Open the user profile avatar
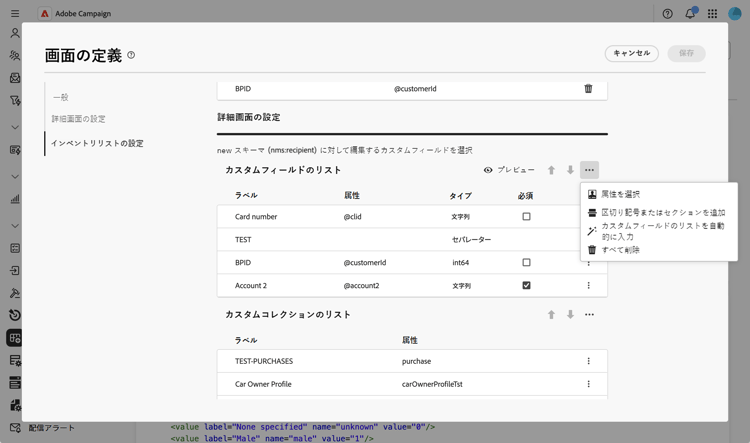 pos(734,14)
